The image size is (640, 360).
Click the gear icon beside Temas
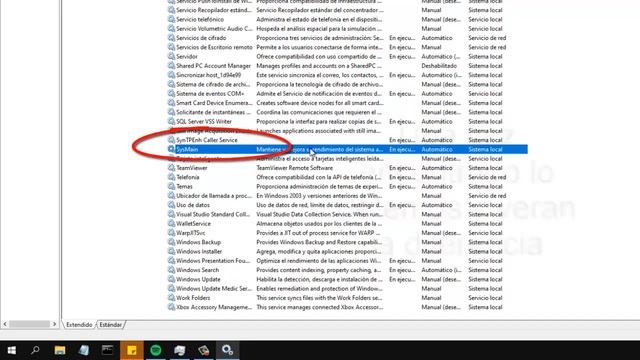[x=171, y=187]
